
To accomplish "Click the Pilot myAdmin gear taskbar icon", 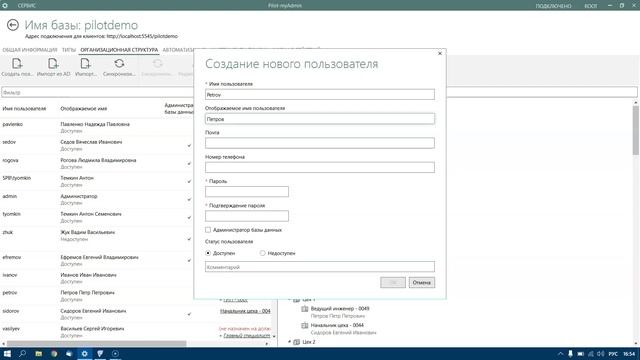I will pos(84,353).
